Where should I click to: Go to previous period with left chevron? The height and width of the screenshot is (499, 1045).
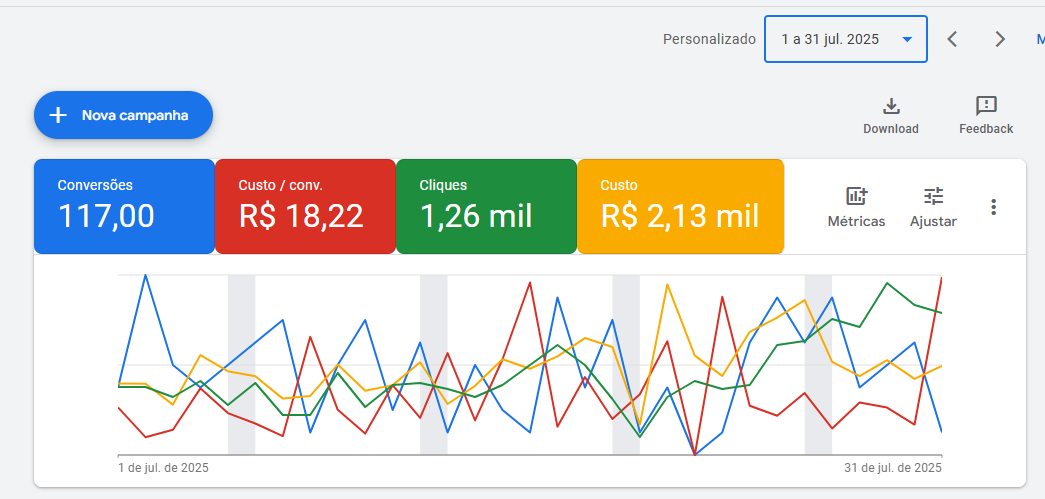[952, 39]
